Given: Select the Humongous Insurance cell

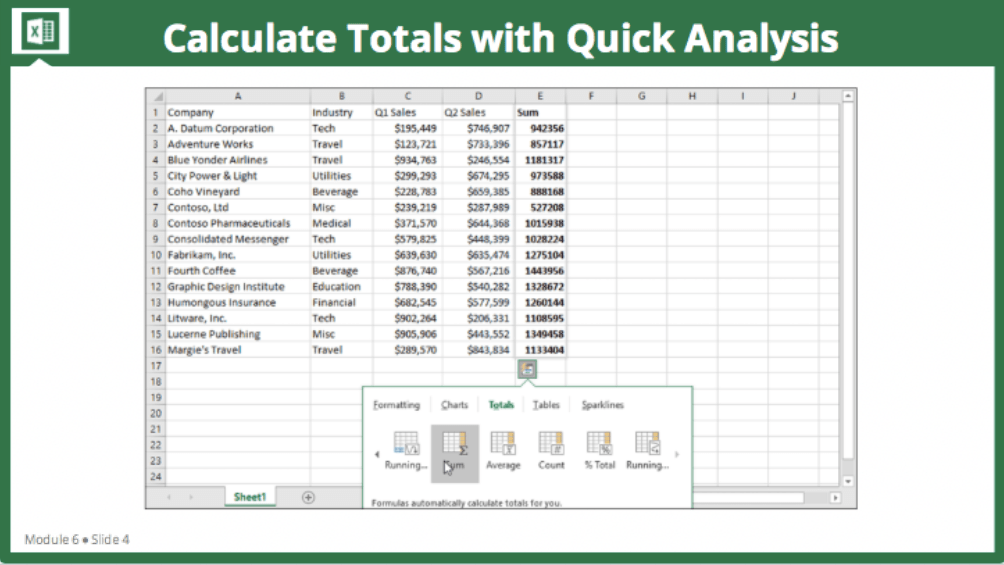Looking at the screenshot, I should 238,302.
